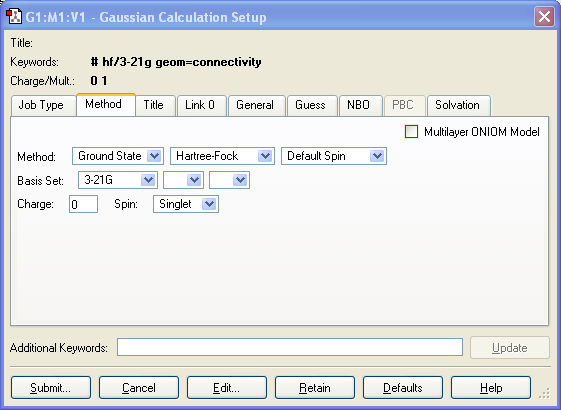Screen dimensions: 561x410
Task: Click the Edit... button
Action: pyautogui.click(x=227, y=387)
